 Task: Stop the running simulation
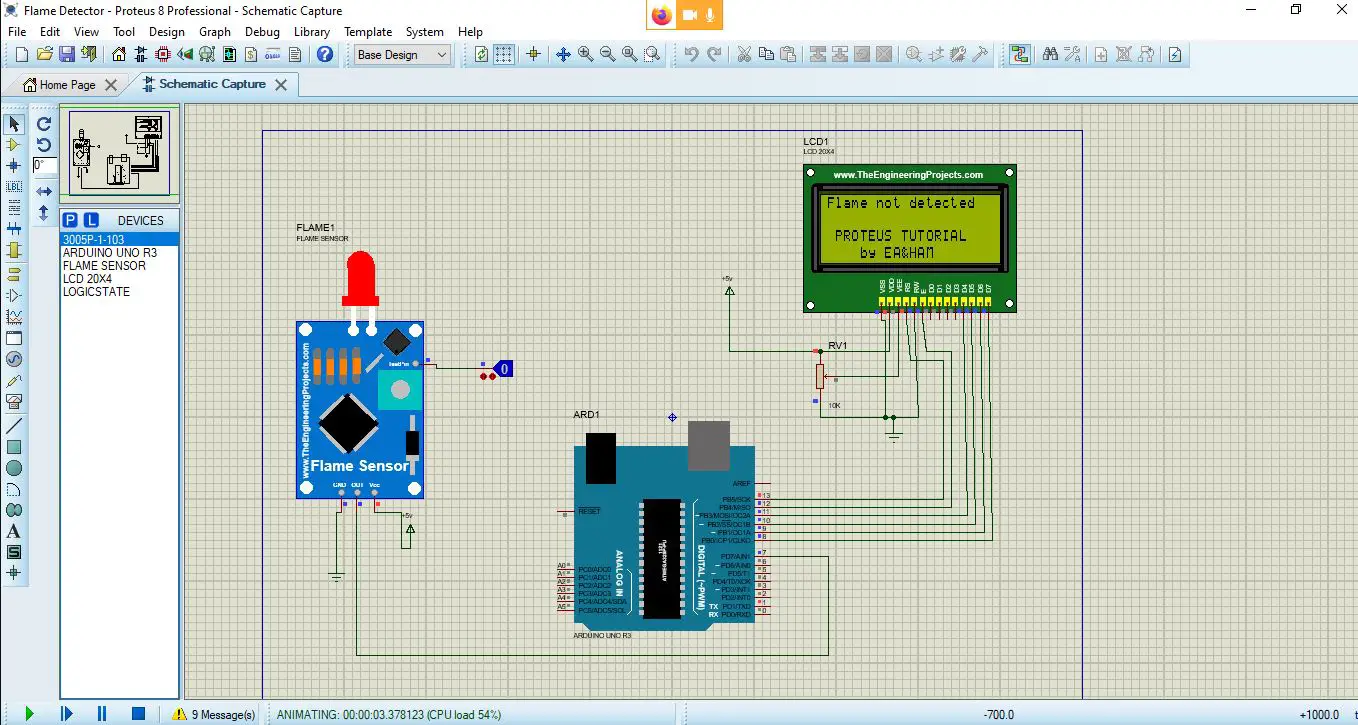point(139,714)
